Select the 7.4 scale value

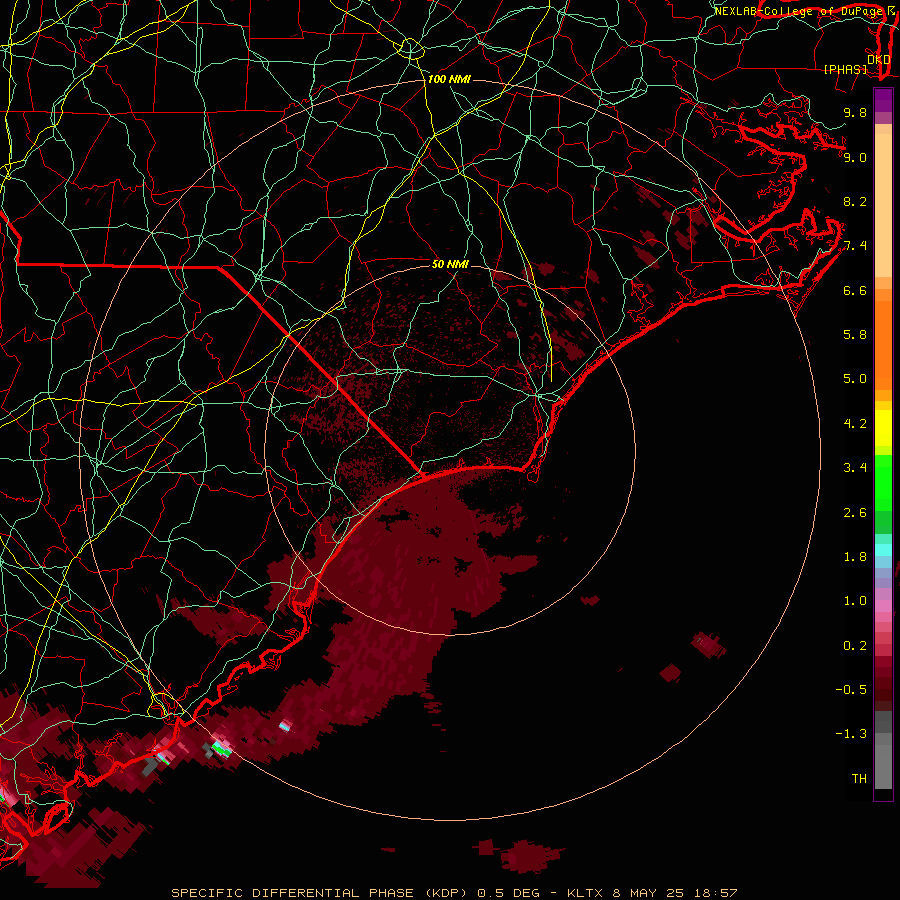click(855, 246)
